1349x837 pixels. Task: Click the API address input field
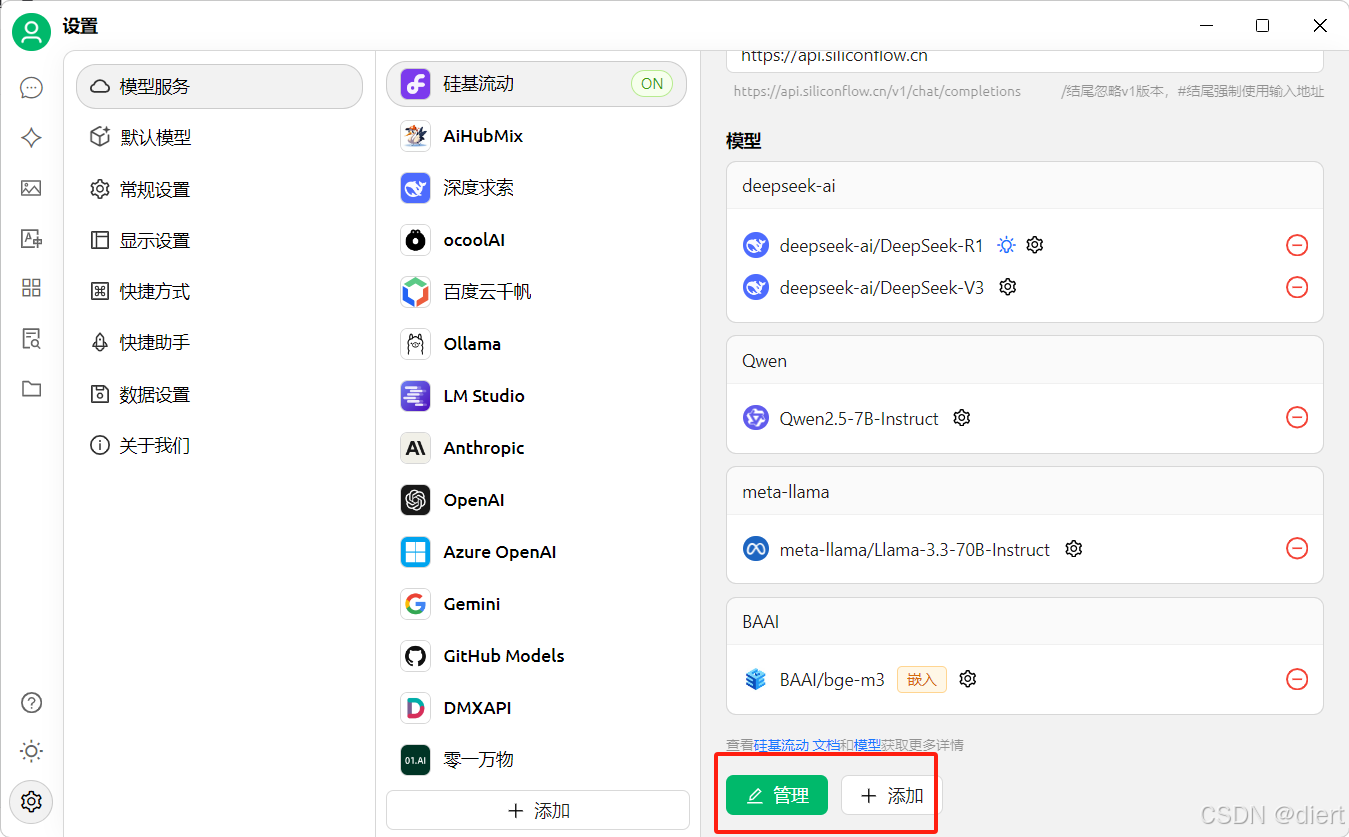tap(1025, 58)
